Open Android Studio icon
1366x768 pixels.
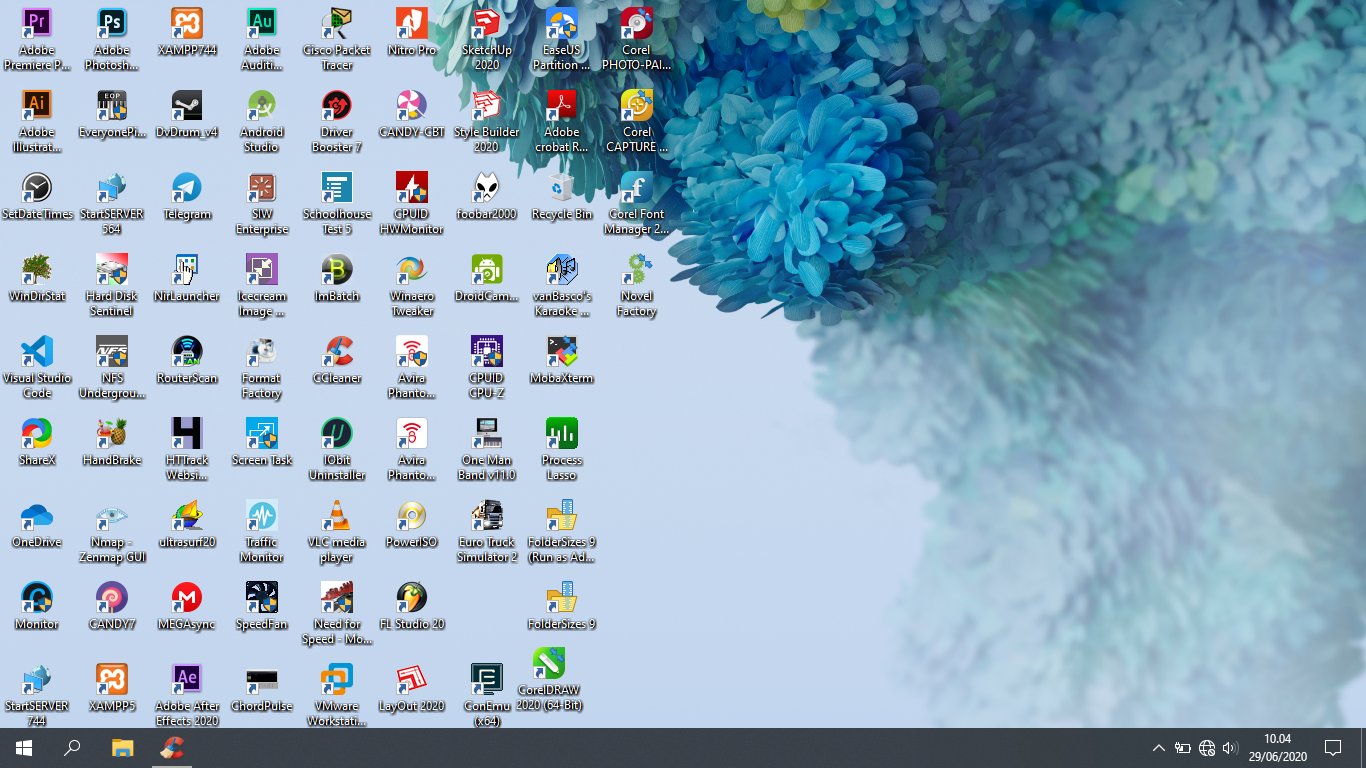262,120
